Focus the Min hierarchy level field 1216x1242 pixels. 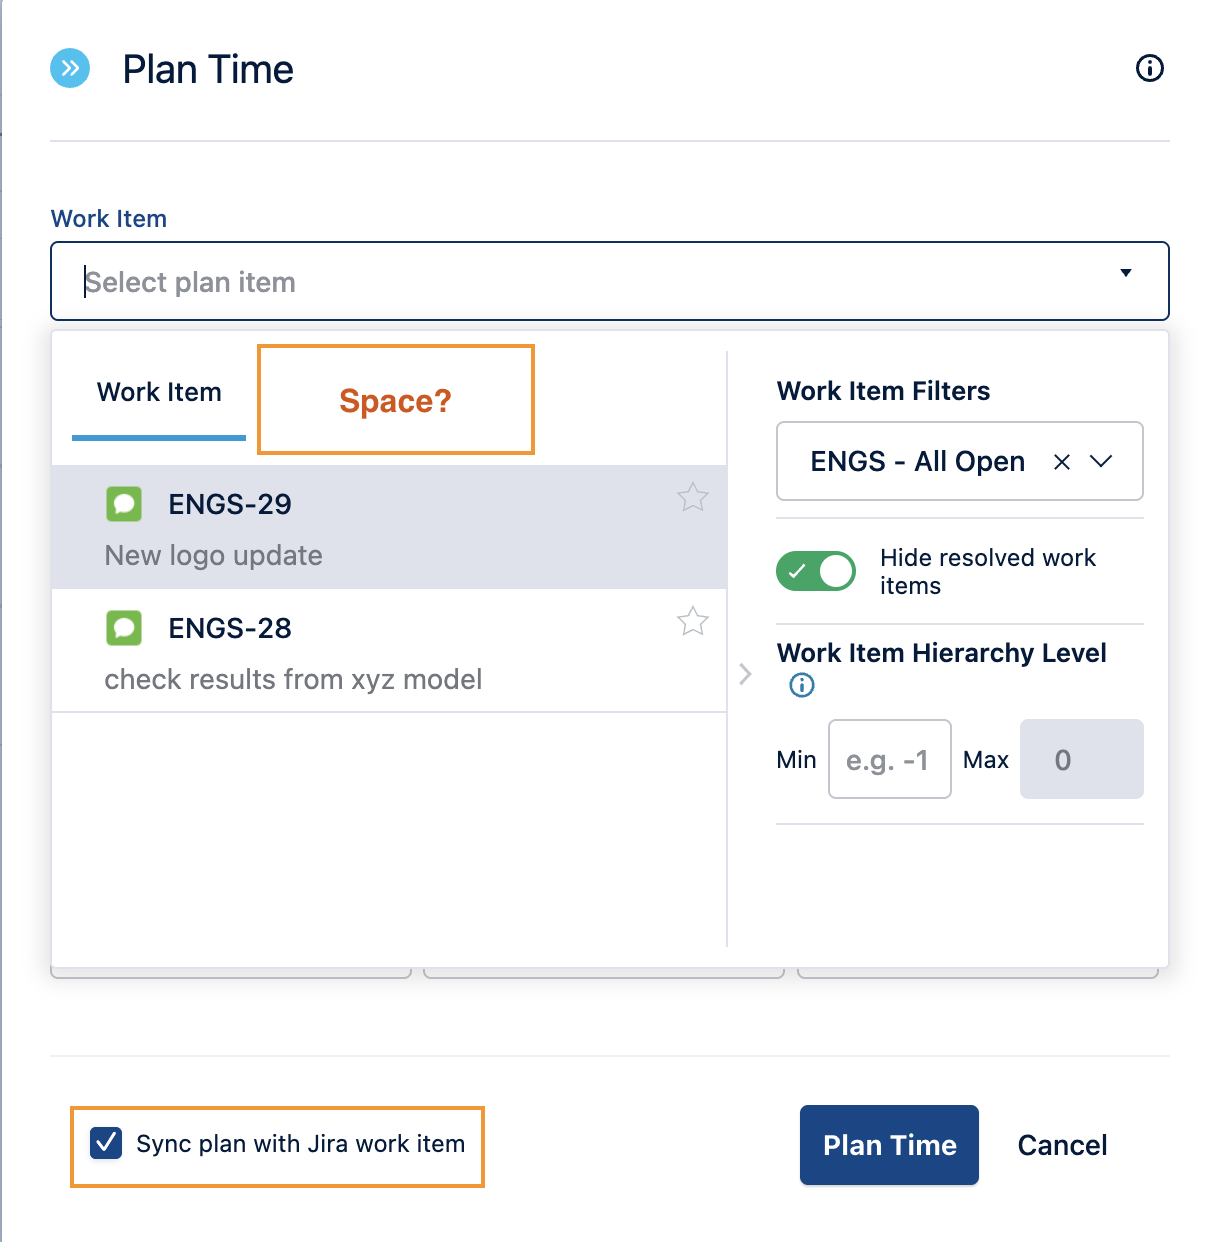tap(890, 759)
